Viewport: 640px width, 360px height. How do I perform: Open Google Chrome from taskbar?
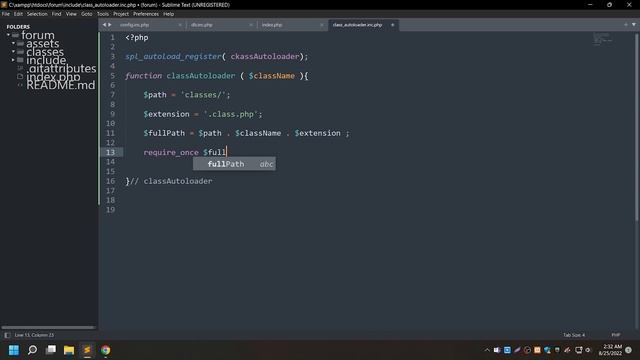(x=105, y=350)
